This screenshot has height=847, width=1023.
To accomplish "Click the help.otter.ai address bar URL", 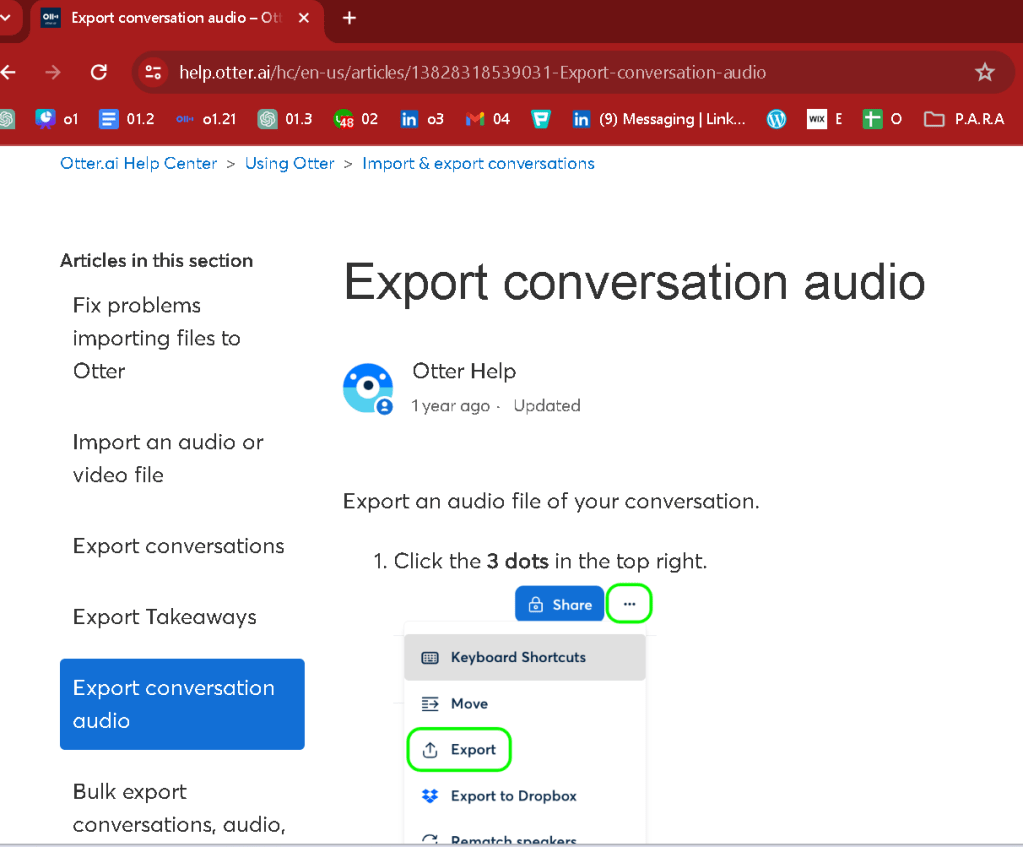I will click(x=472, y=72).
